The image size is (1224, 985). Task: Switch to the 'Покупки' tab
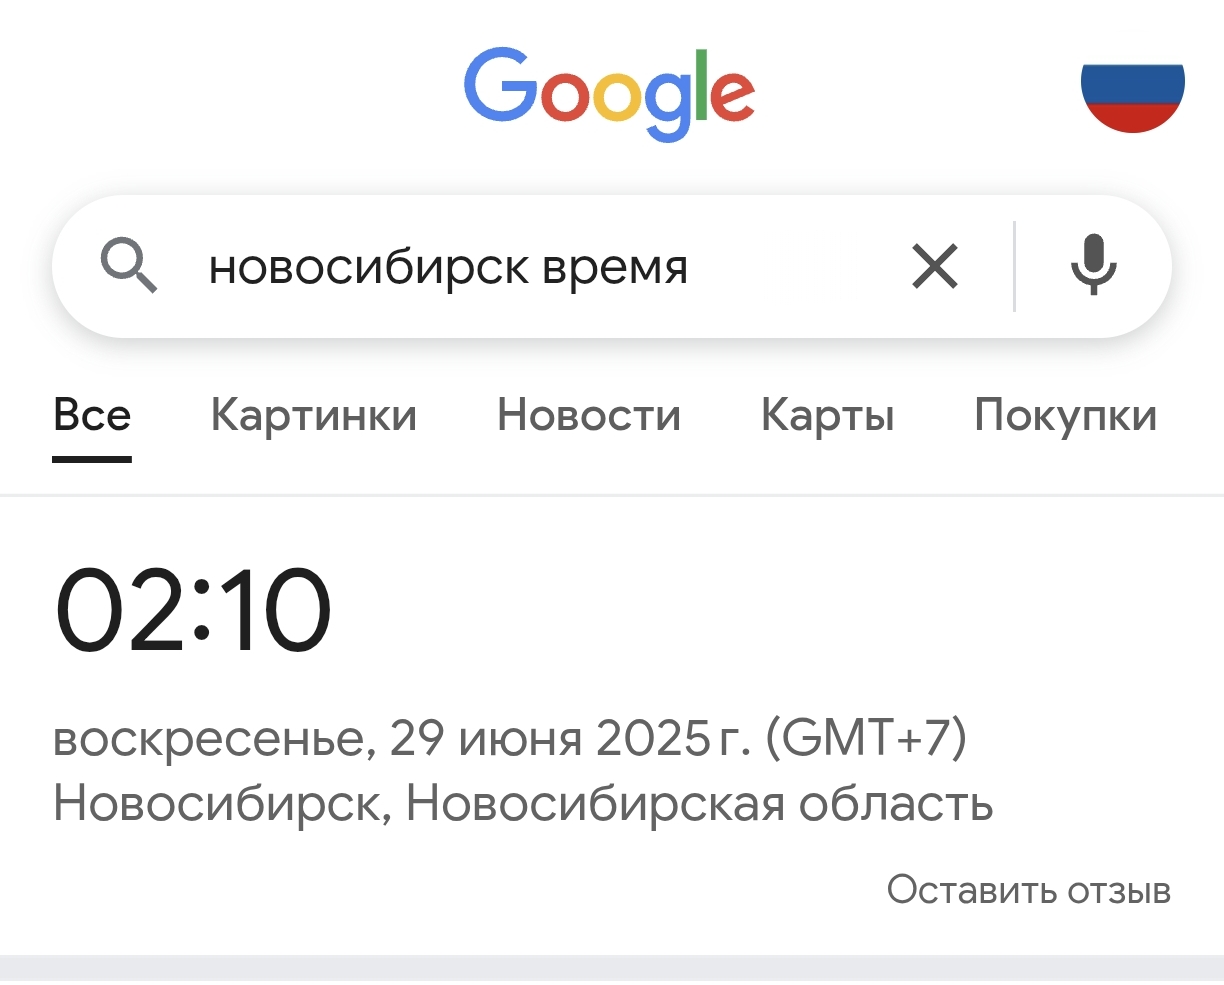coord(1065,415)
